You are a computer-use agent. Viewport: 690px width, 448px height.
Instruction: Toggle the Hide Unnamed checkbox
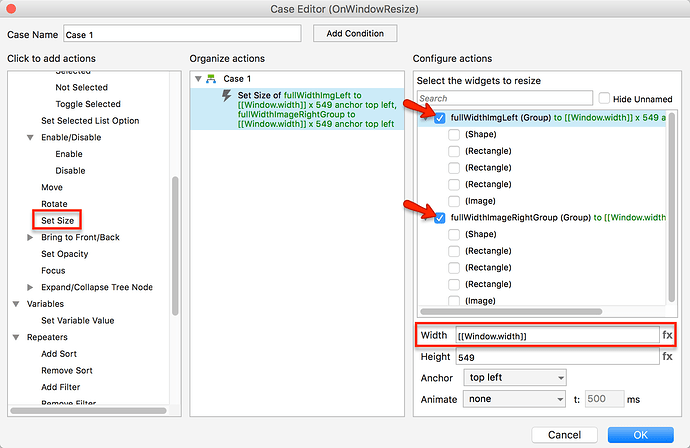tap(604, 99)
